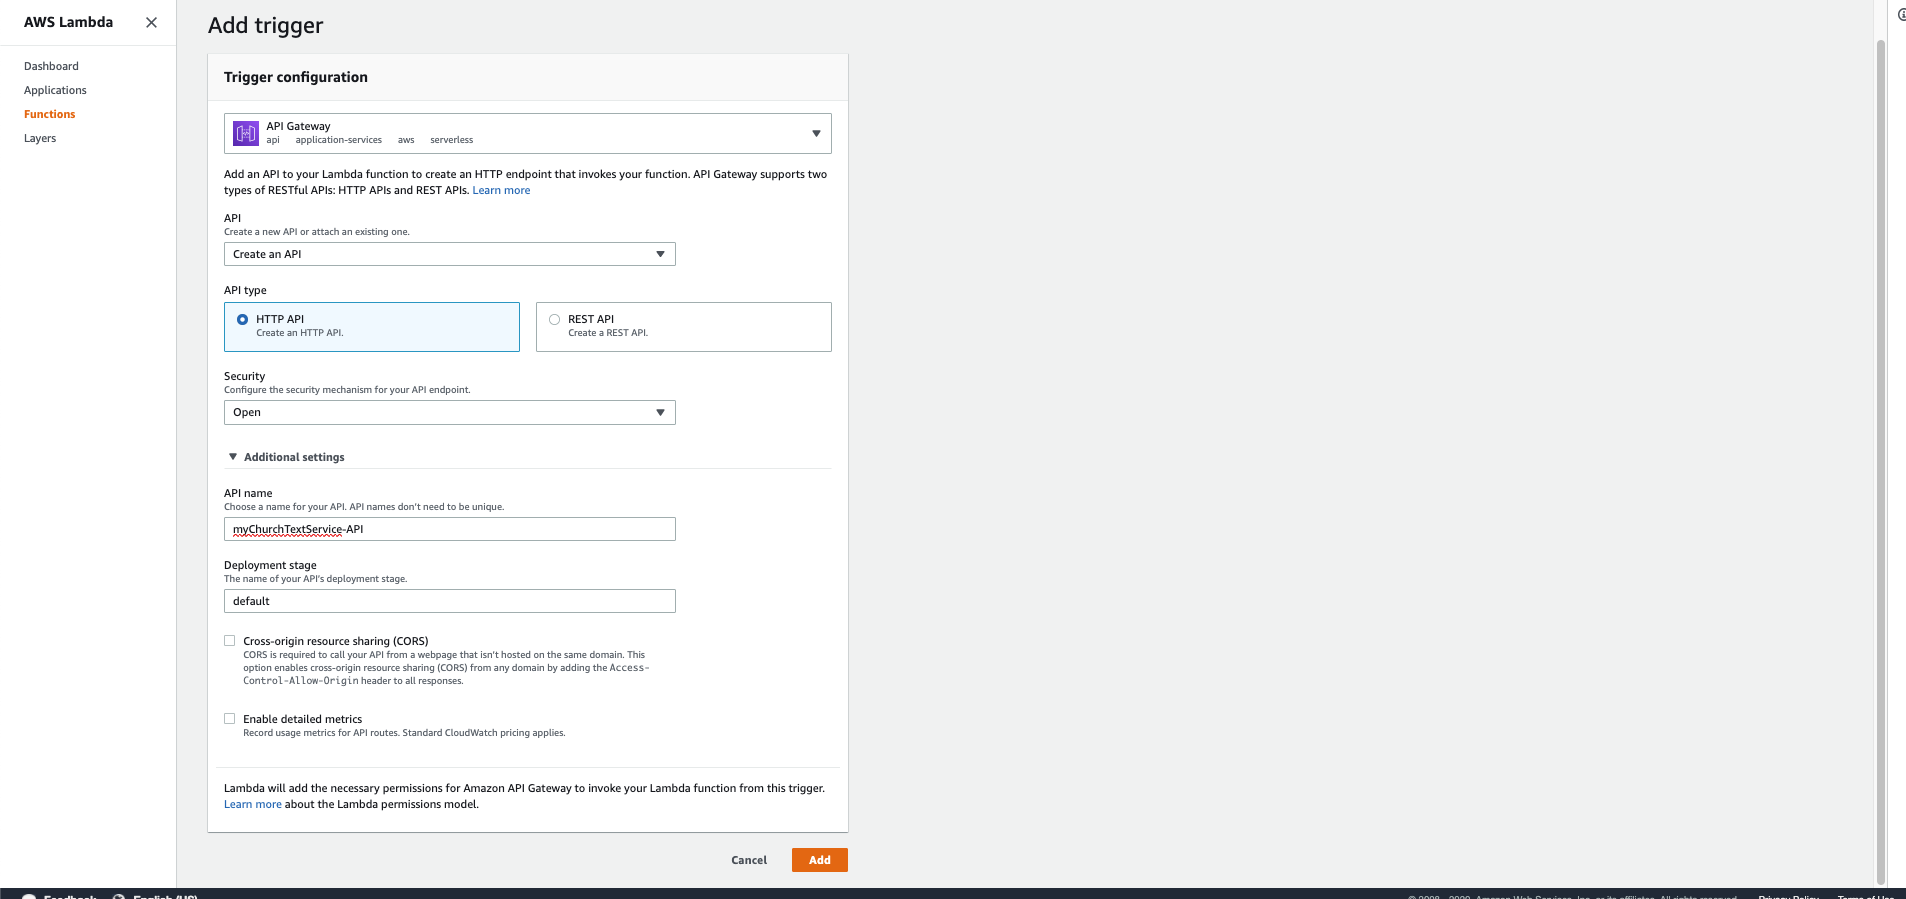Enable detailed metrics checkbox

[x=230, y=719]
